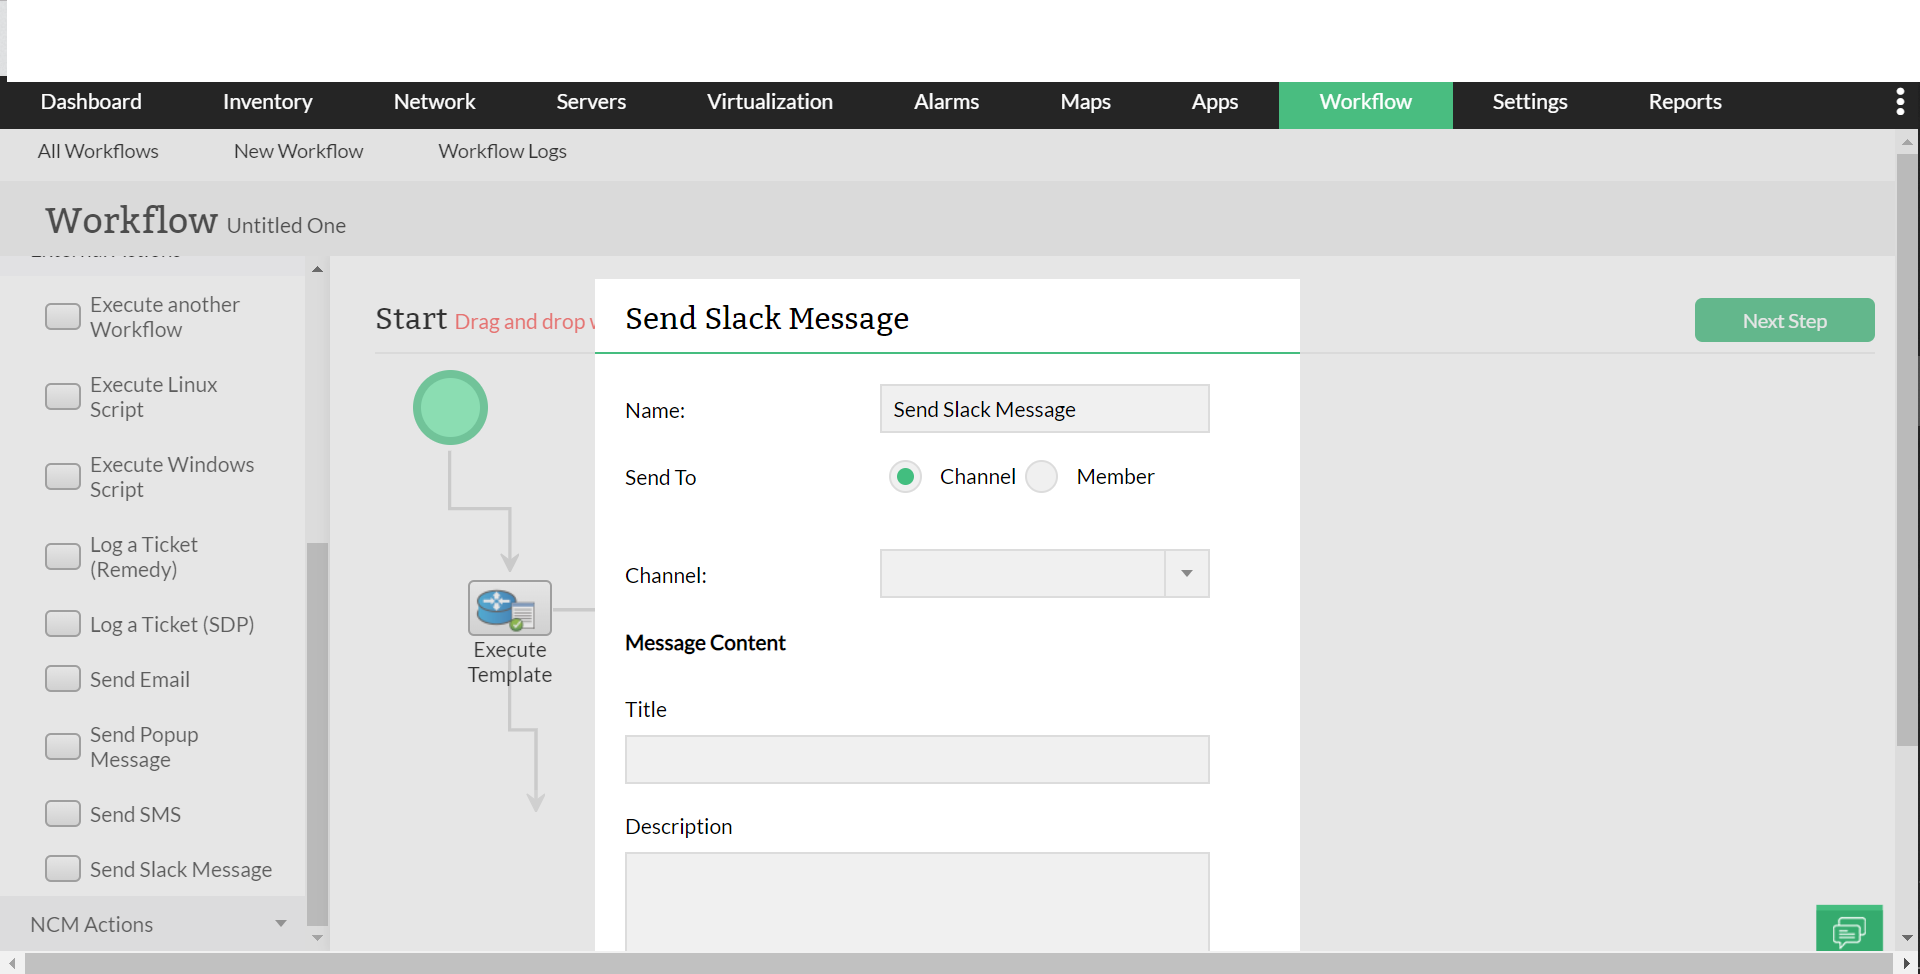
Task: Open the Channel dropdown list
Action: (x=1186, y=574)
